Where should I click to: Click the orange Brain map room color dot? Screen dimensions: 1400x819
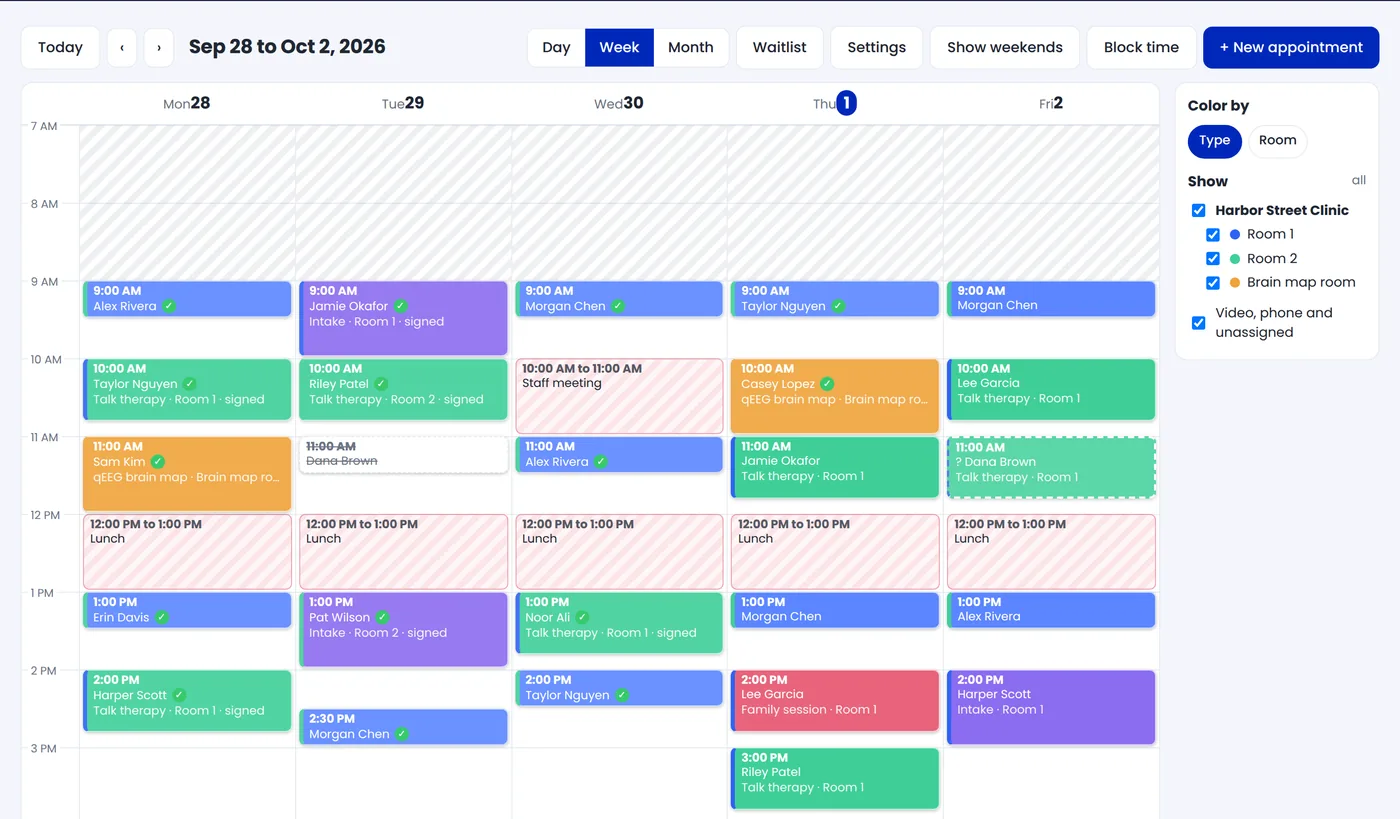tap(1234, 282)
